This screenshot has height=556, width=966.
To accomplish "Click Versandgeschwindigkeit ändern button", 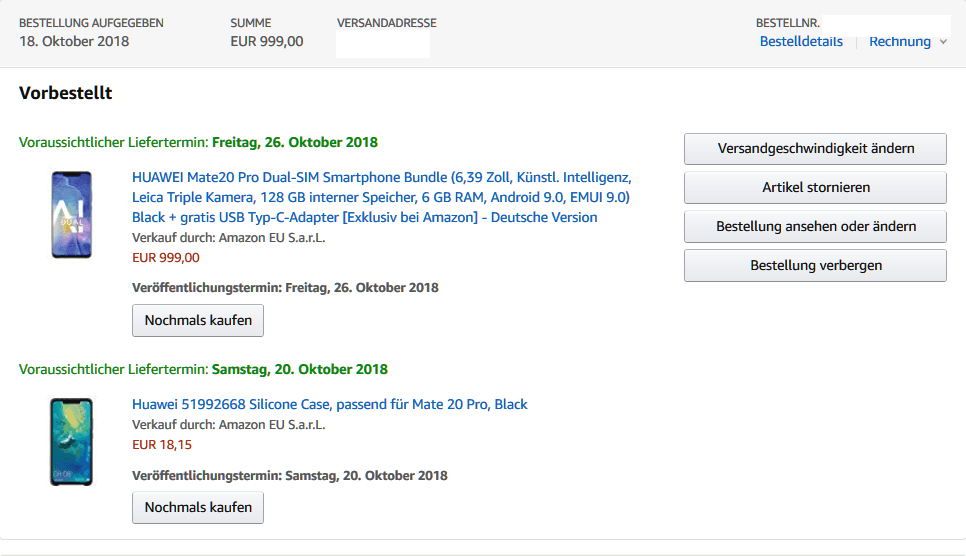I will (815, 149).
